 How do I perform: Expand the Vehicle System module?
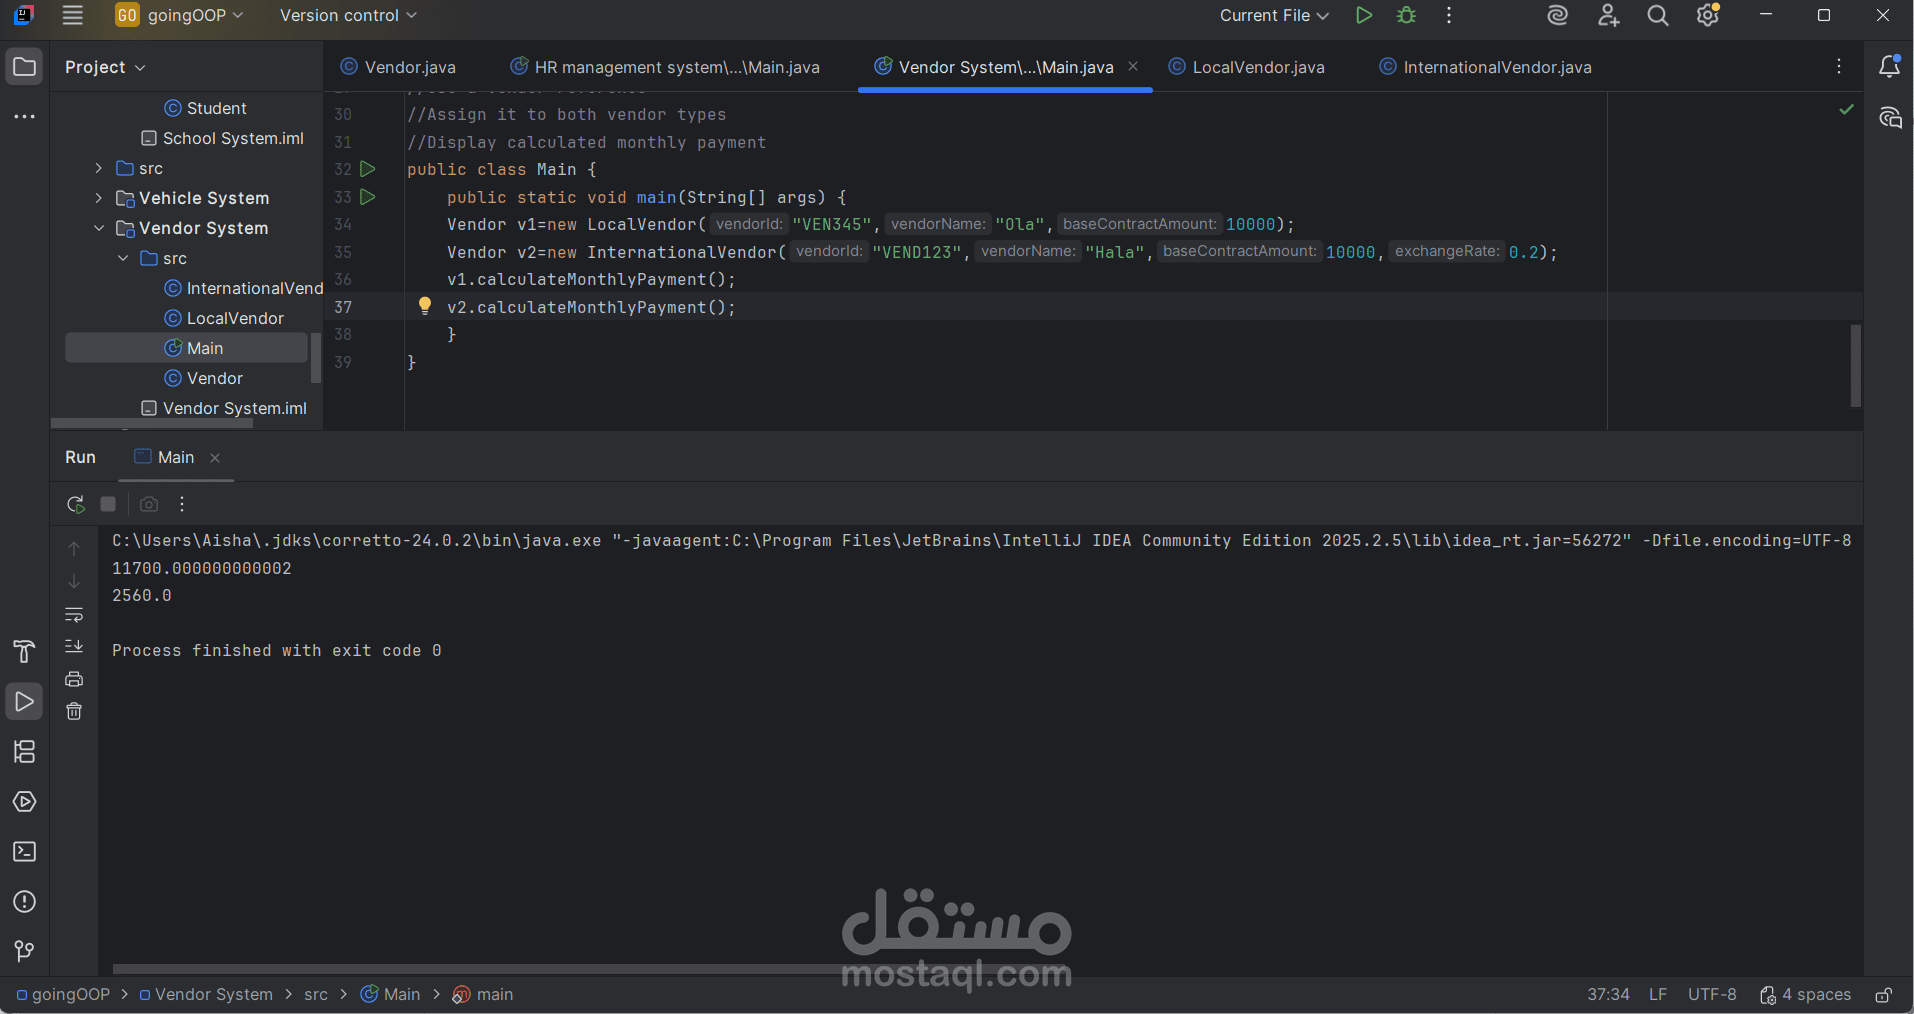click(98, 198)
